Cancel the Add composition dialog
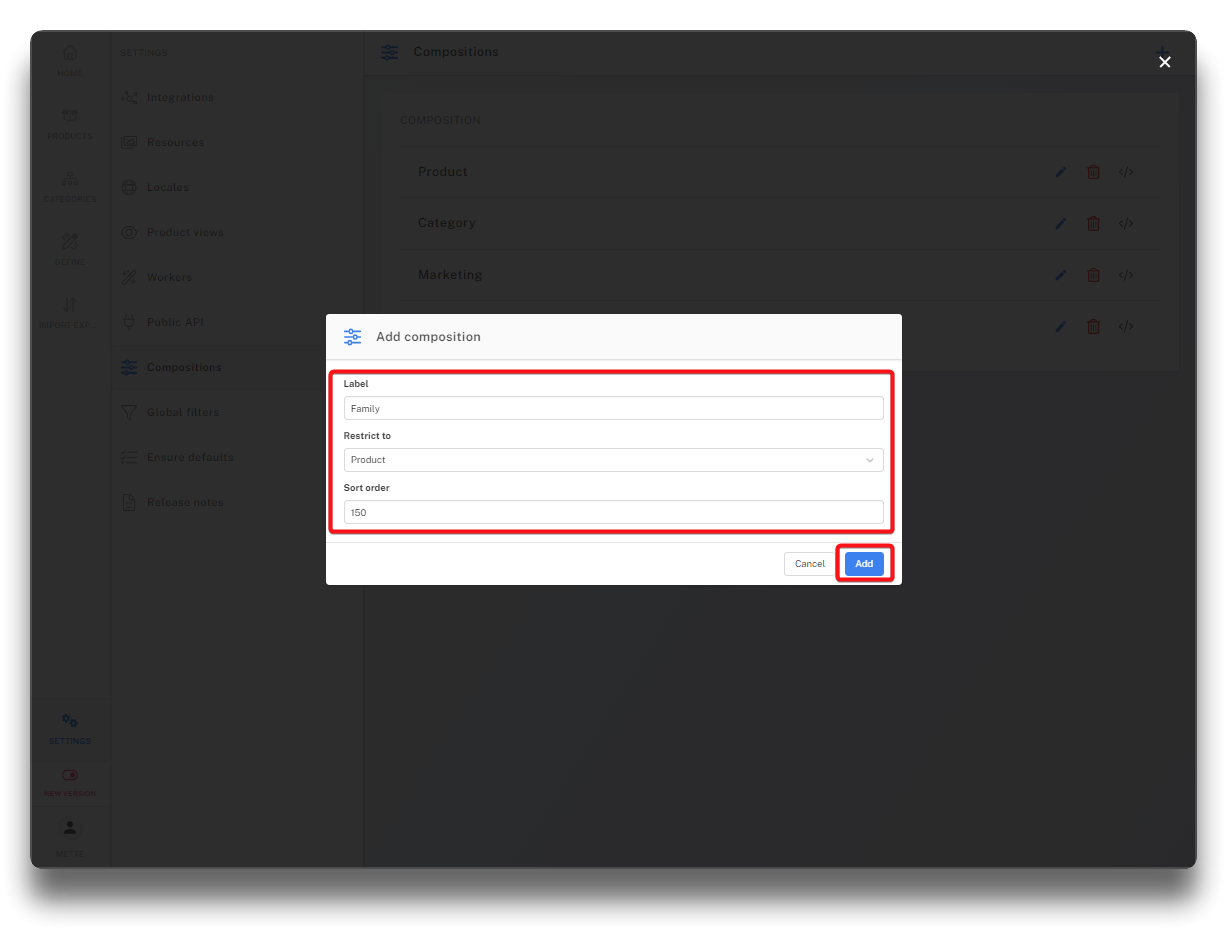1227x931 pixels. (x=809, y=564)
